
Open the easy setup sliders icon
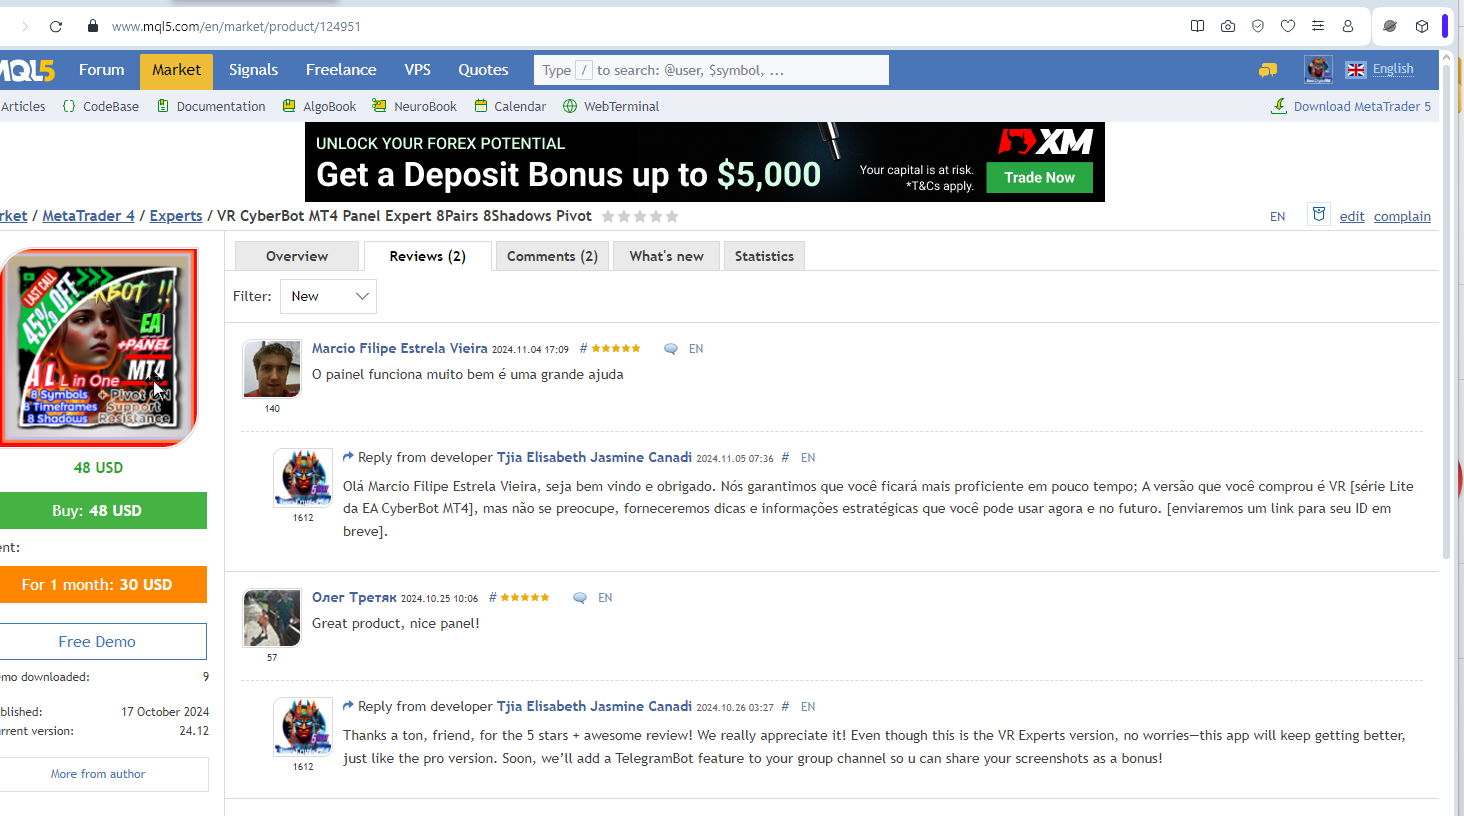click(x=1318, y=26)
